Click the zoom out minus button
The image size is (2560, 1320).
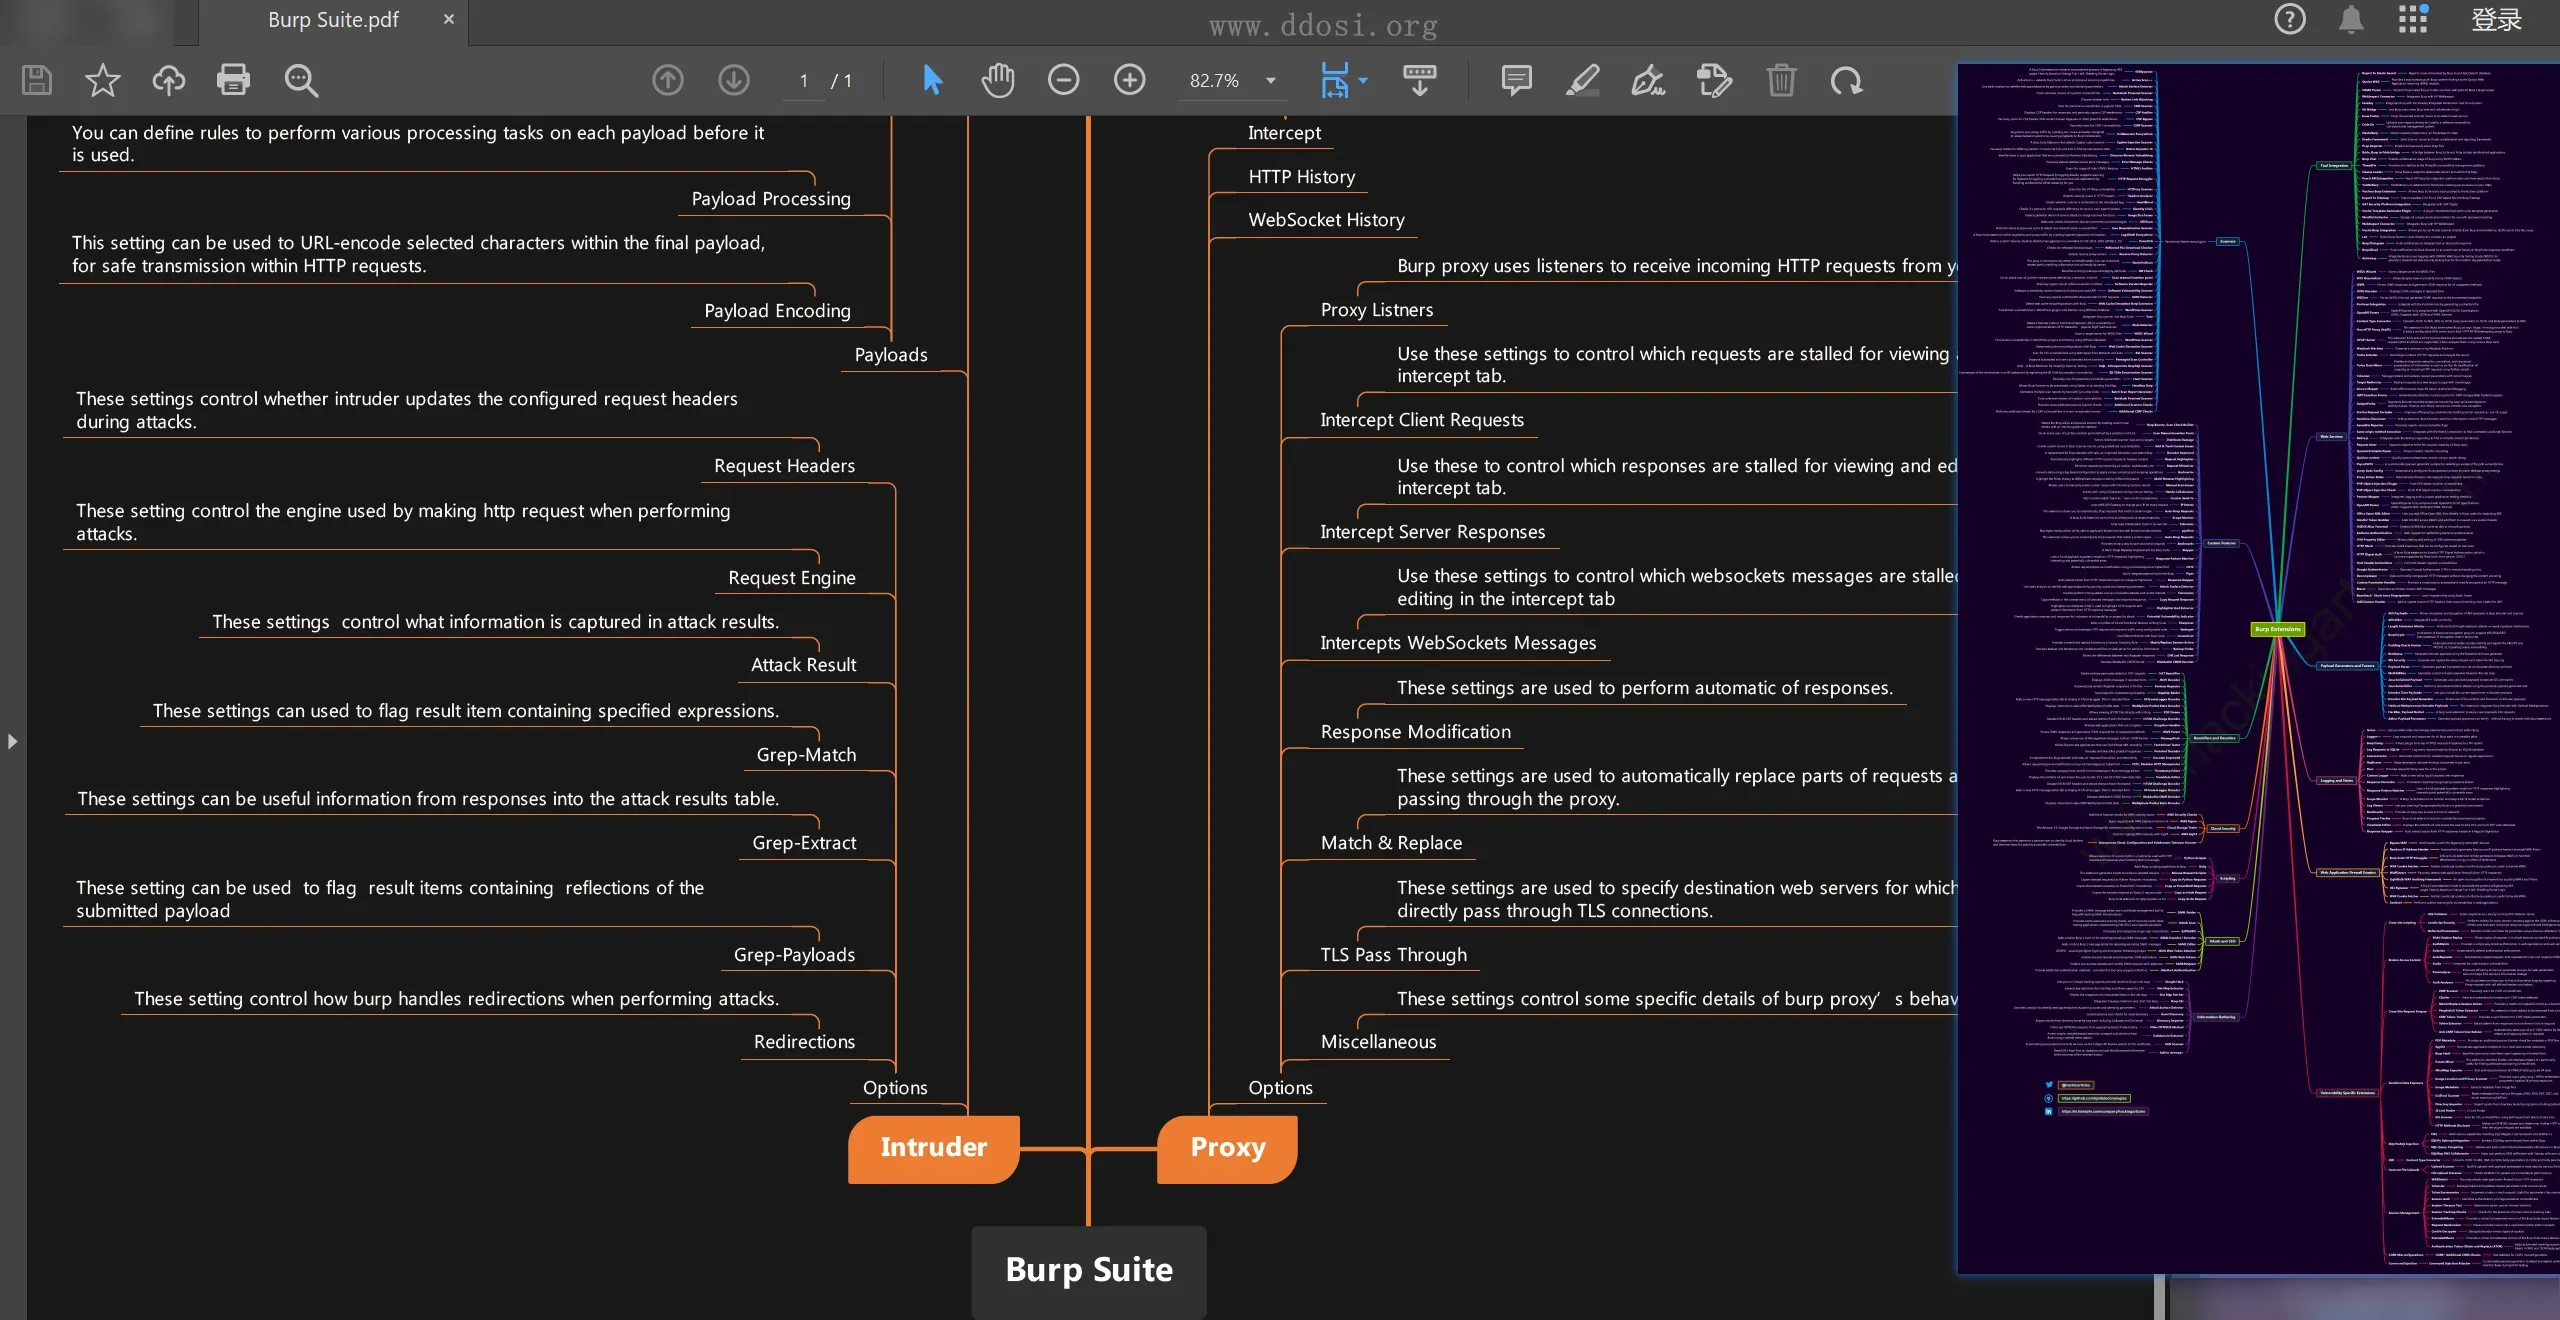click(1063, 80)
